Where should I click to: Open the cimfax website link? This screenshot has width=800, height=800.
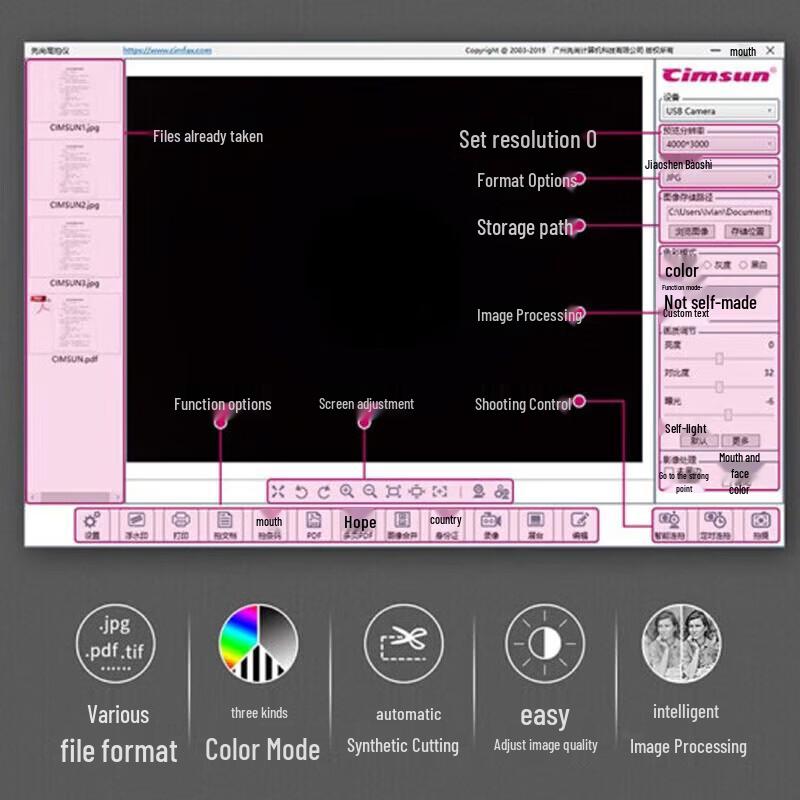click(167, 50)
